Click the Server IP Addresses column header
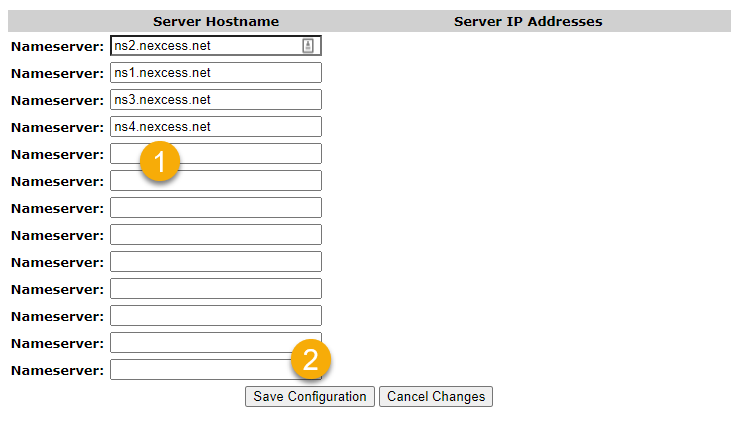The height and width of the screenshot is (421, 738). 528,21
